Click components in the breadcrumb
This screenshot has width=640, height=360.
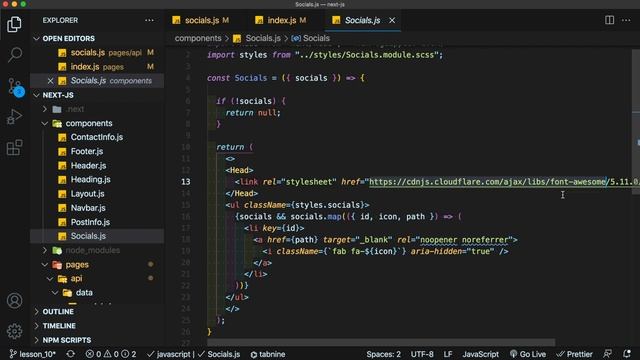point(198,38)
